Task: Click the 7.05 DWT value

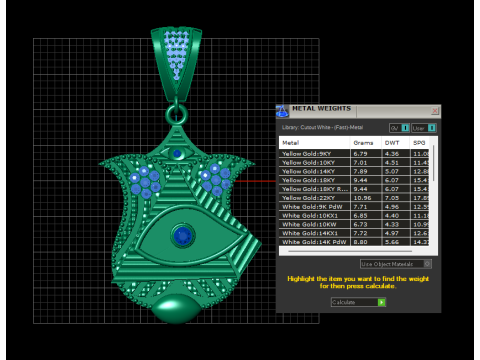Action: click(x=392, y=198)
